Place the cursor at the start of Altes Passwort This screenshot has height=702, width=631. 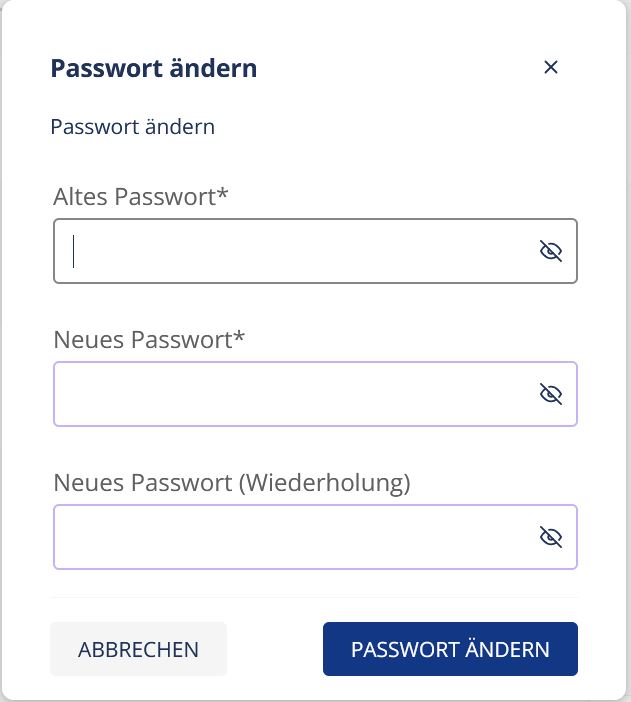click(75, 251)
